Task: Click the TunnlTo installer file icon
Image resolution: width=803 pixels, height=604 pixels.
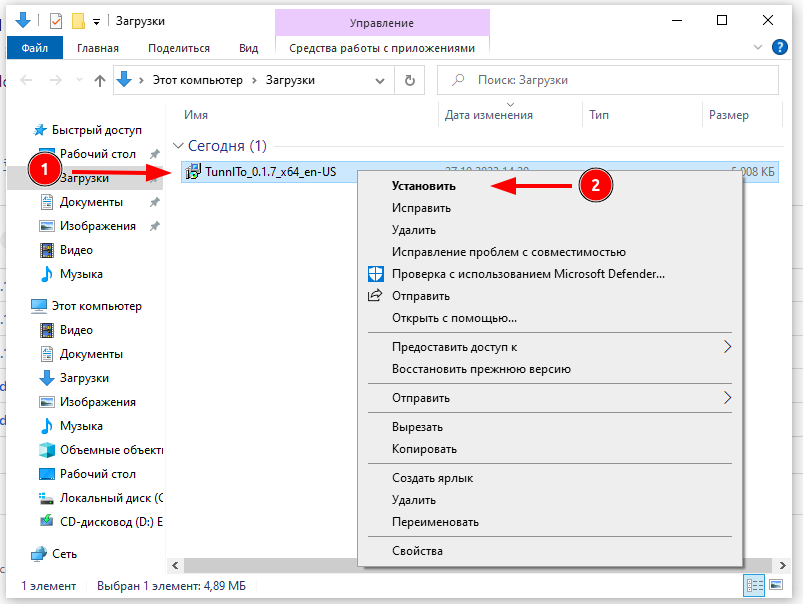Action: [193, 173]
